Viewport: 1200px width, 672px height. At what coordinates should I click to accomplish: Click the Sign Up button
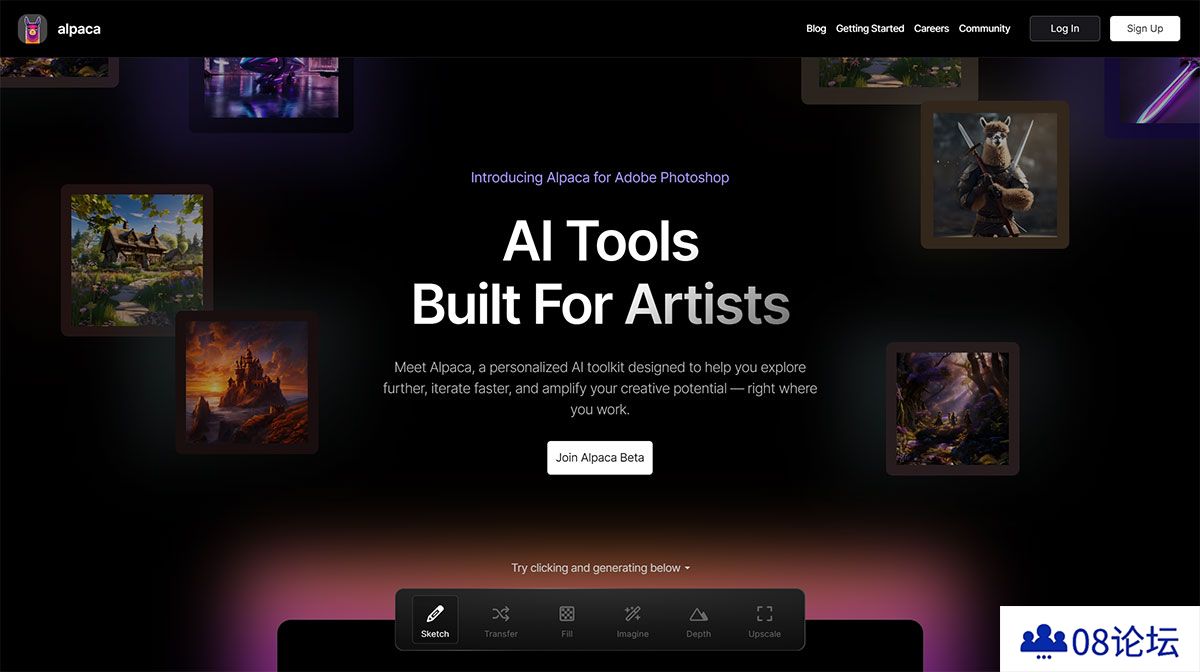(1145, 29)
